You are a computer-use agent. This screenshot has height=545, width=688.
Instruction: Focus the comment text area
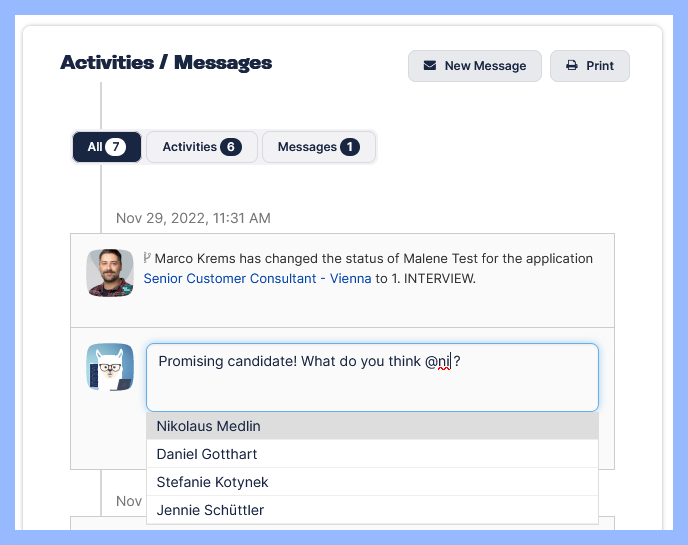(x=372, y=385)
